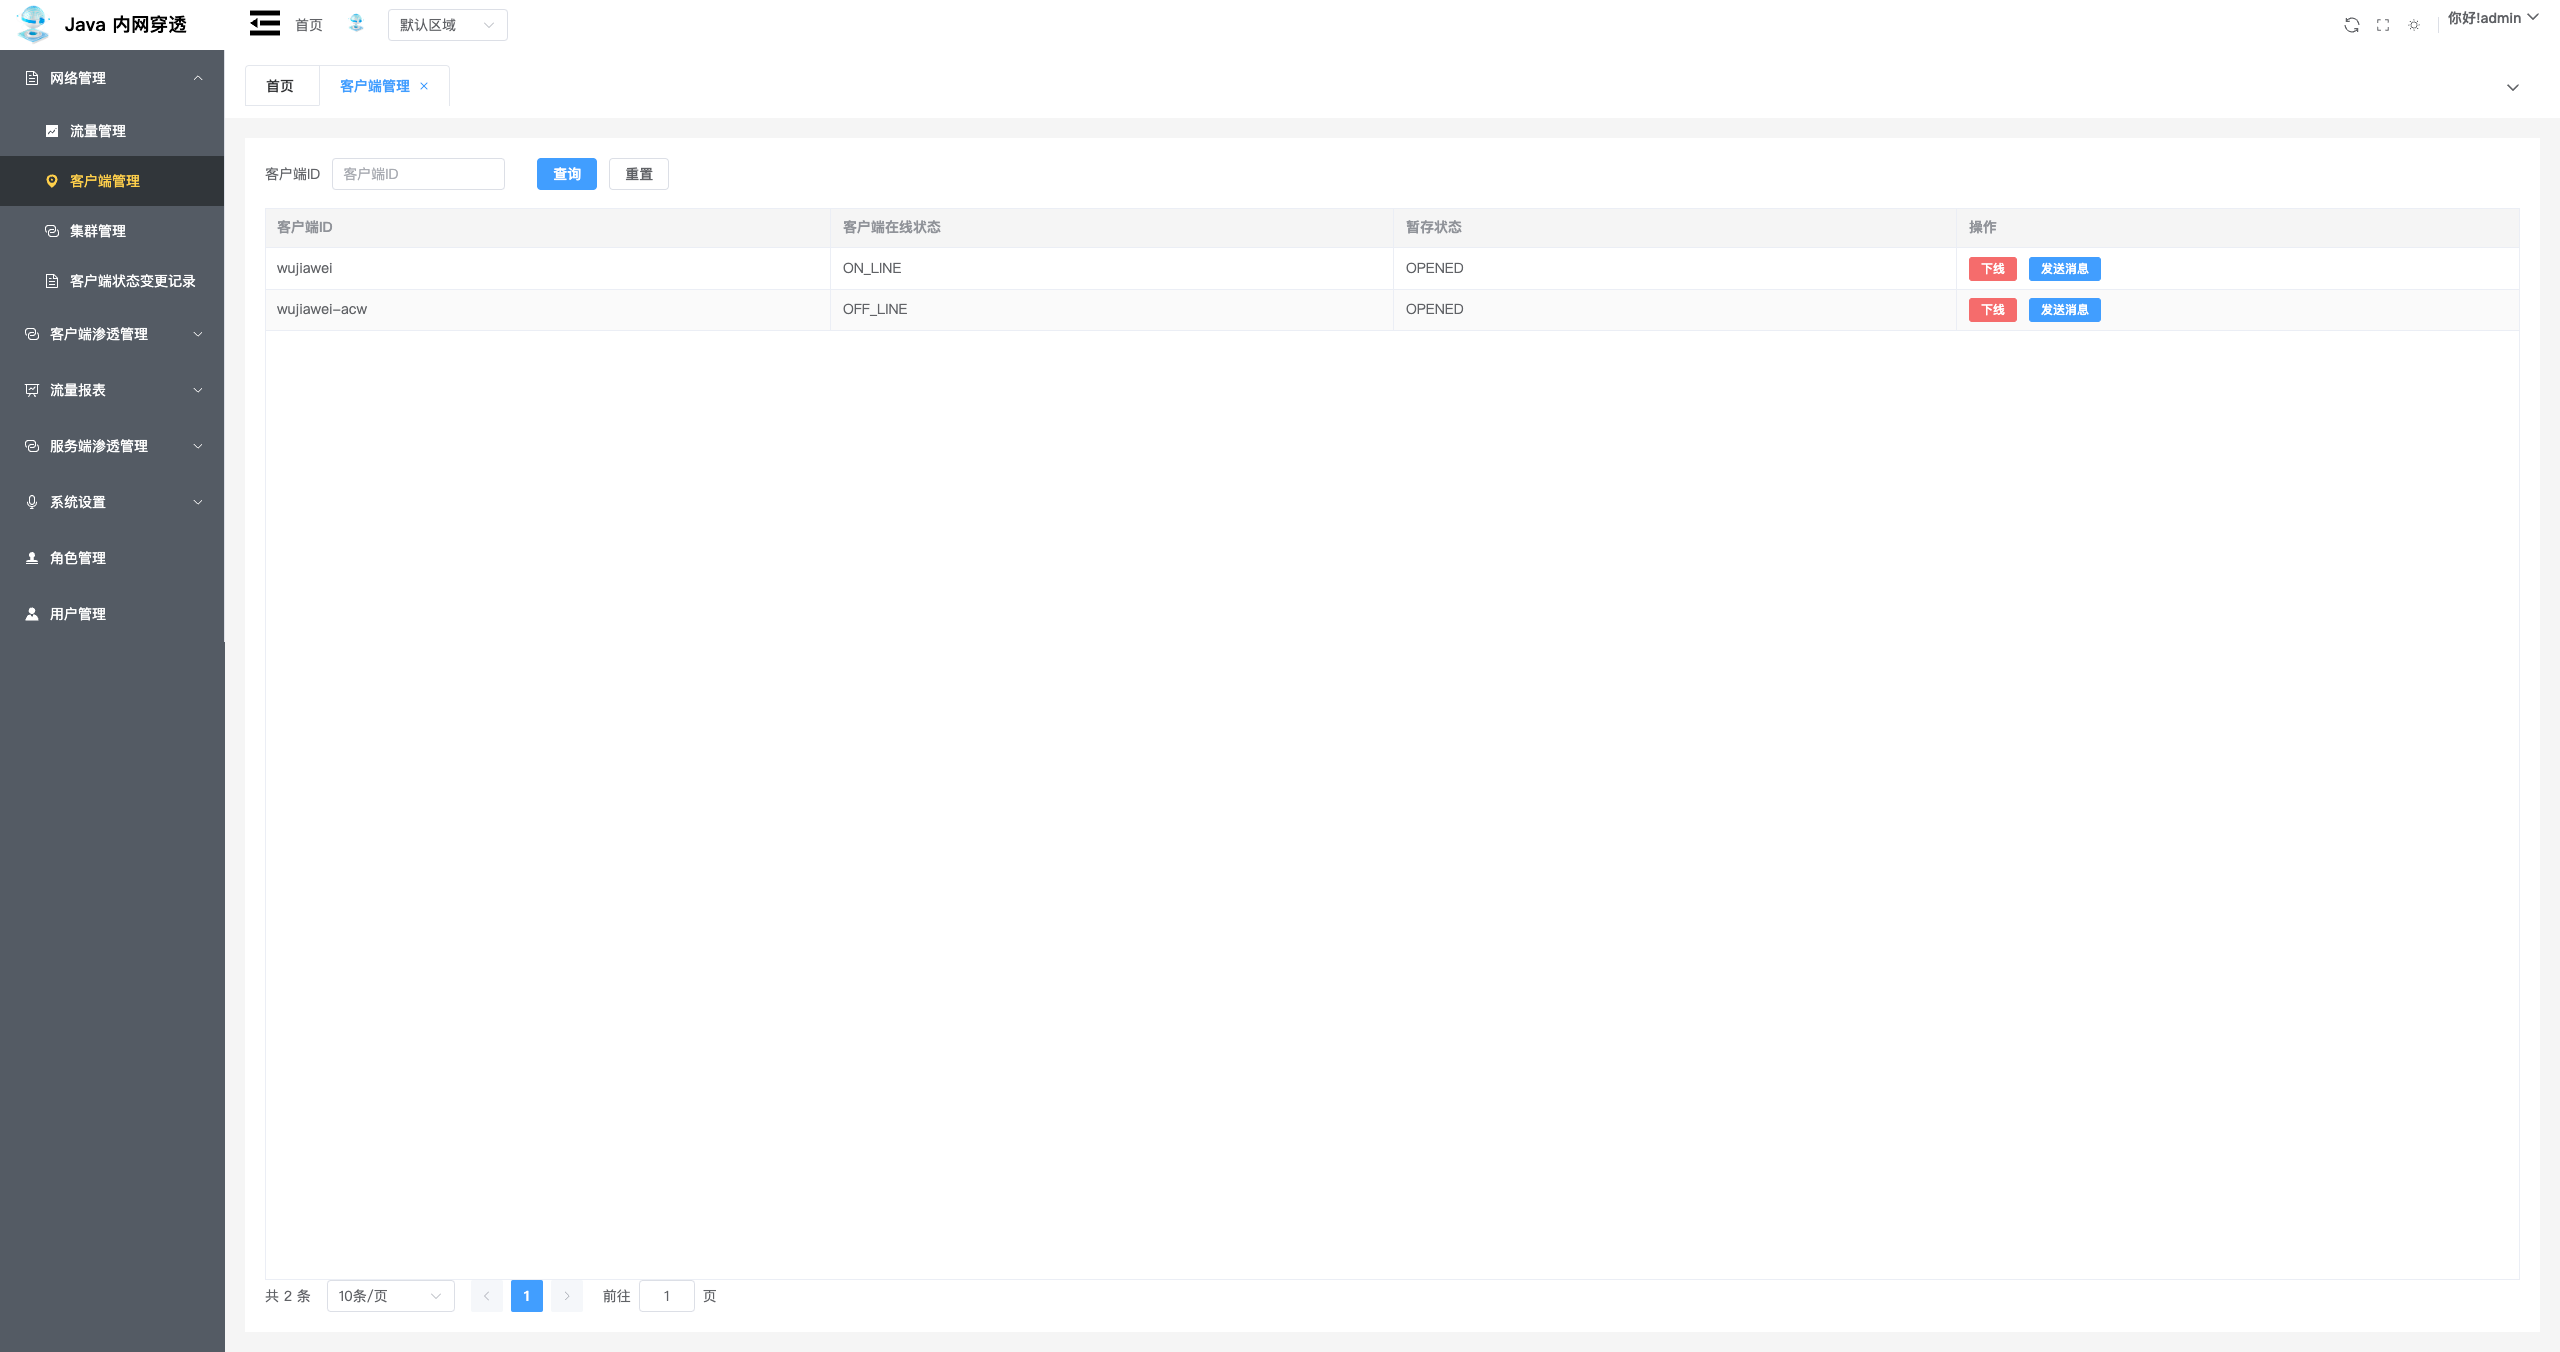Open 用户管理 in the sidebar
This screenshot has height=1352, width=2560.
(x=78, y=614)
